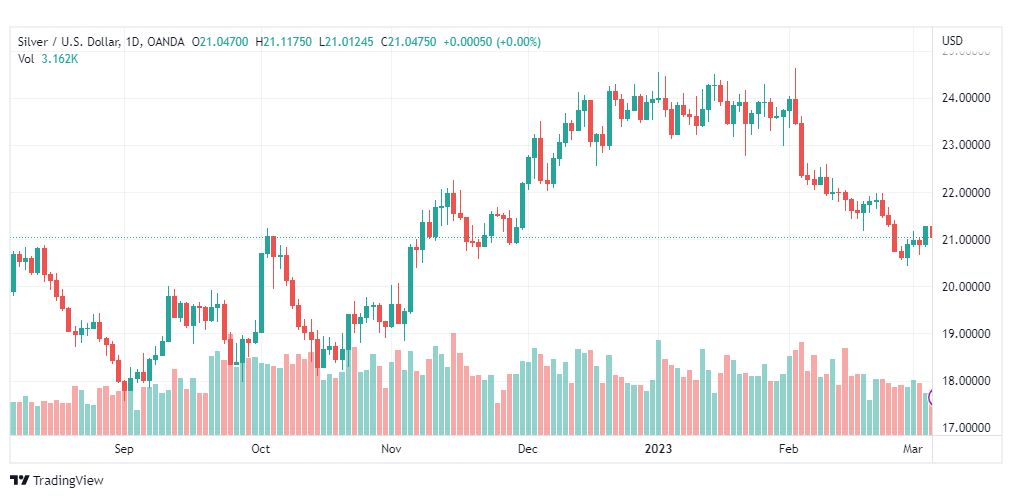The image size is (1012, 498).
Task: Click the 17.00000 price scale label
Action: pos(966,428)
